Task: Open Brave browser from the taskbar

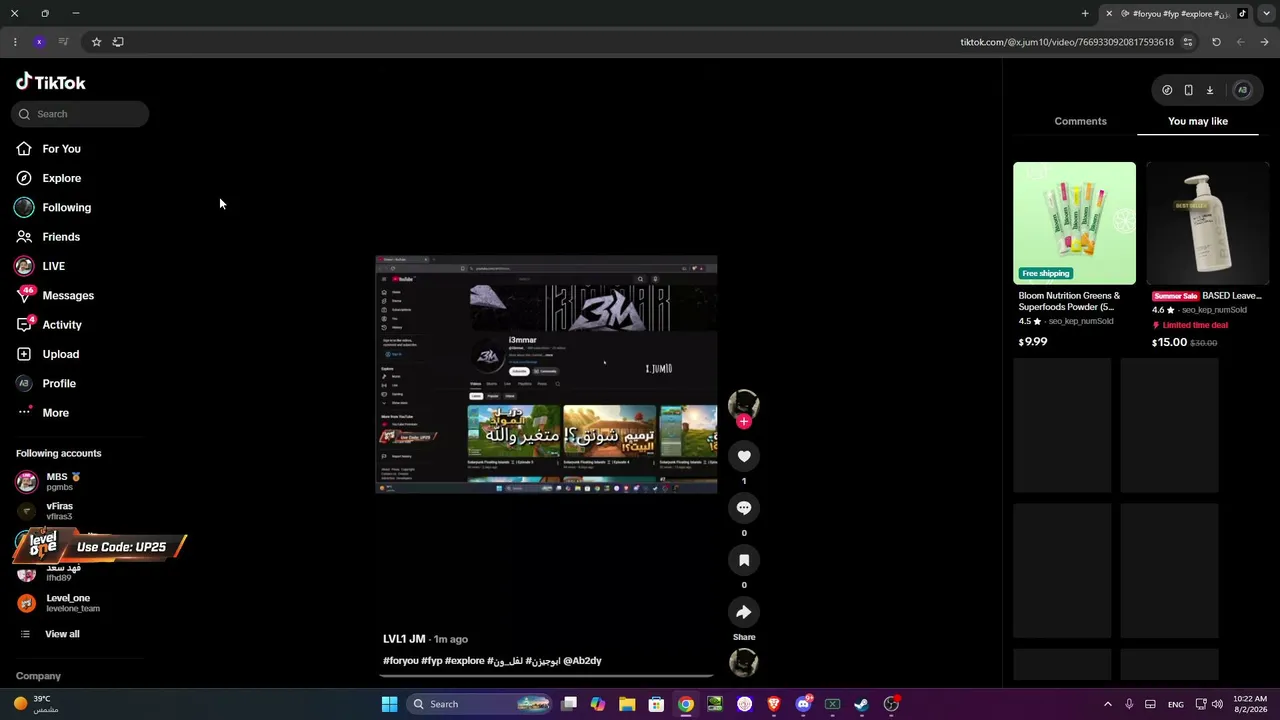Action: tap(774, 704)
